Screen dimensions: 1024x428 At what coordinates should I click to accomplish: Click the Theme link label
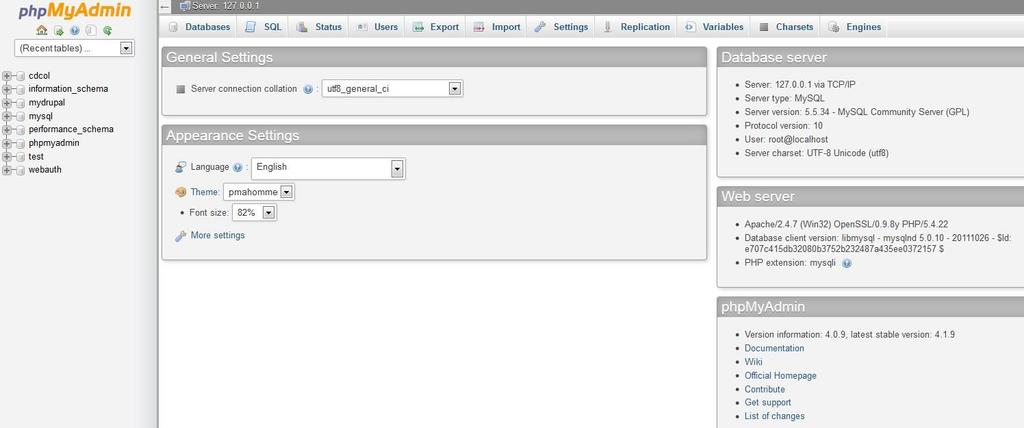(x=205, y=192)
